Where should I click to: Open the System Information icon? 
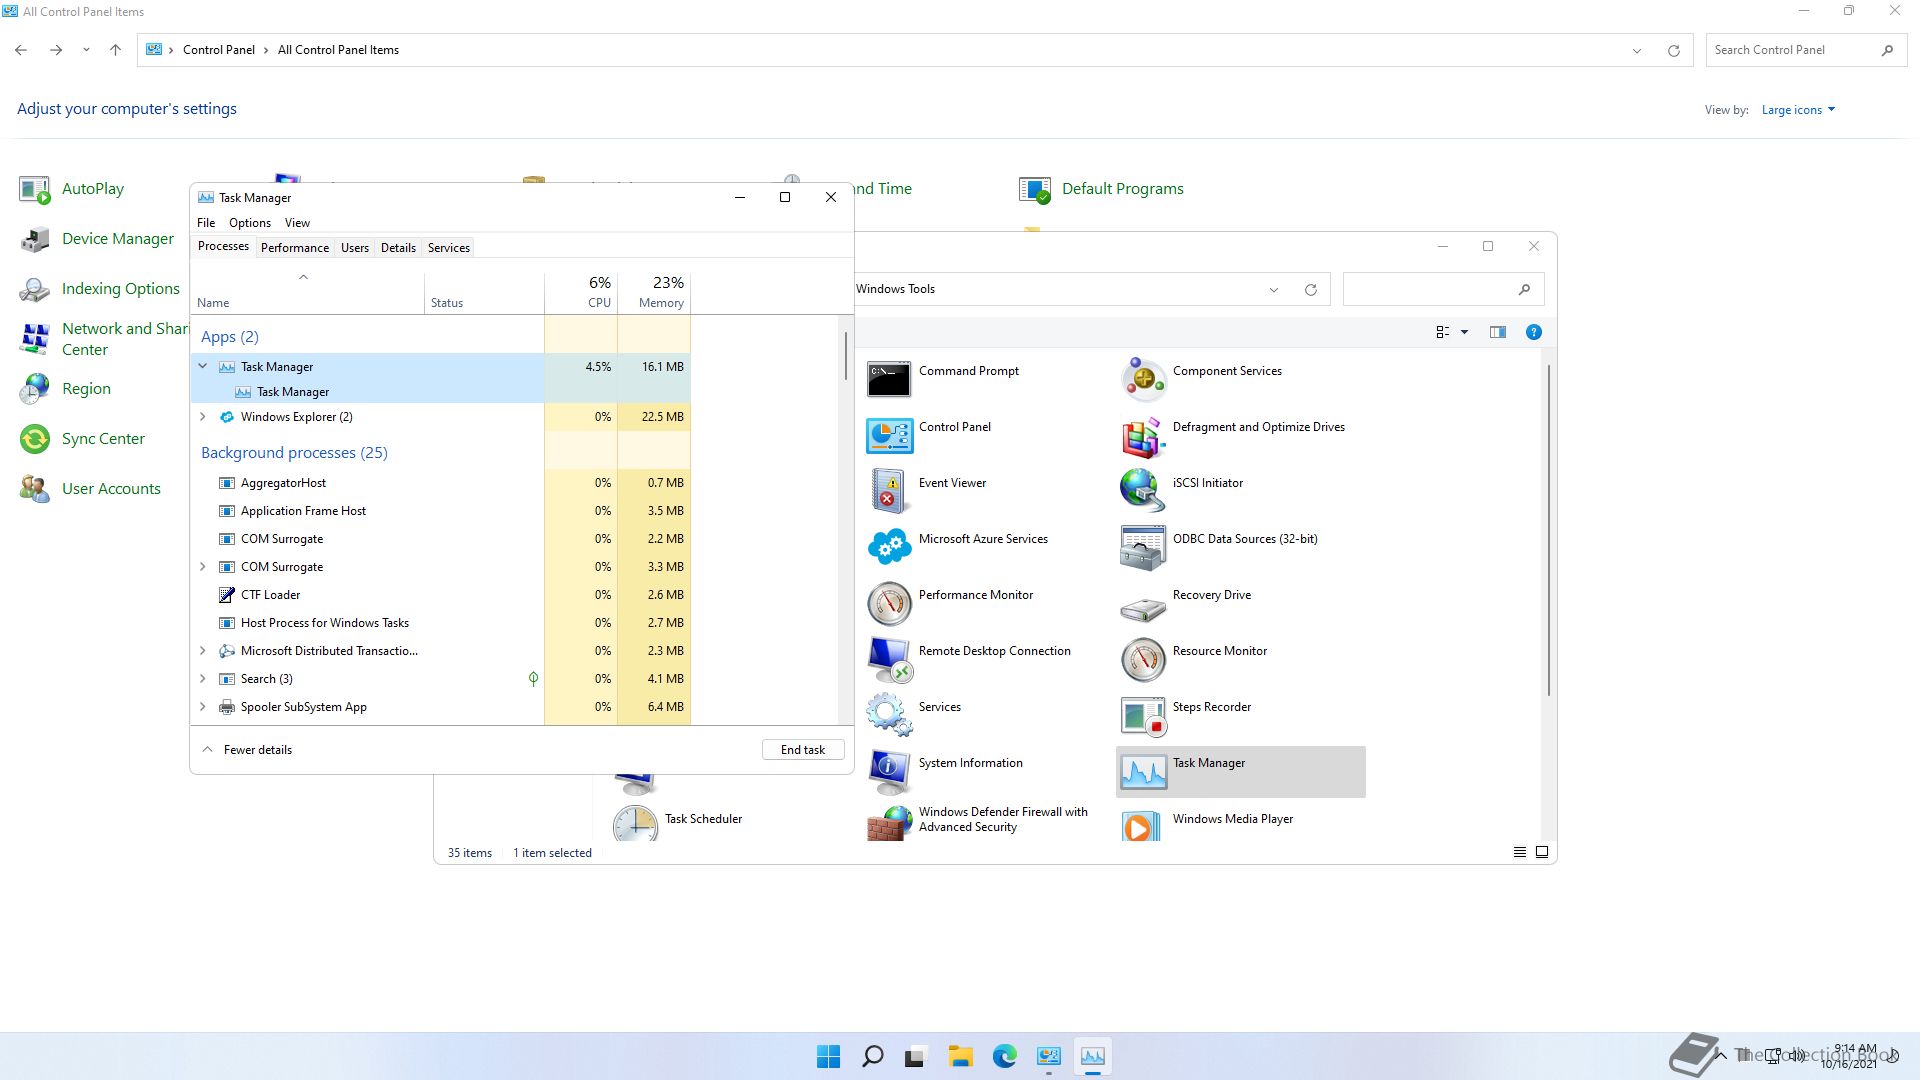889,771
